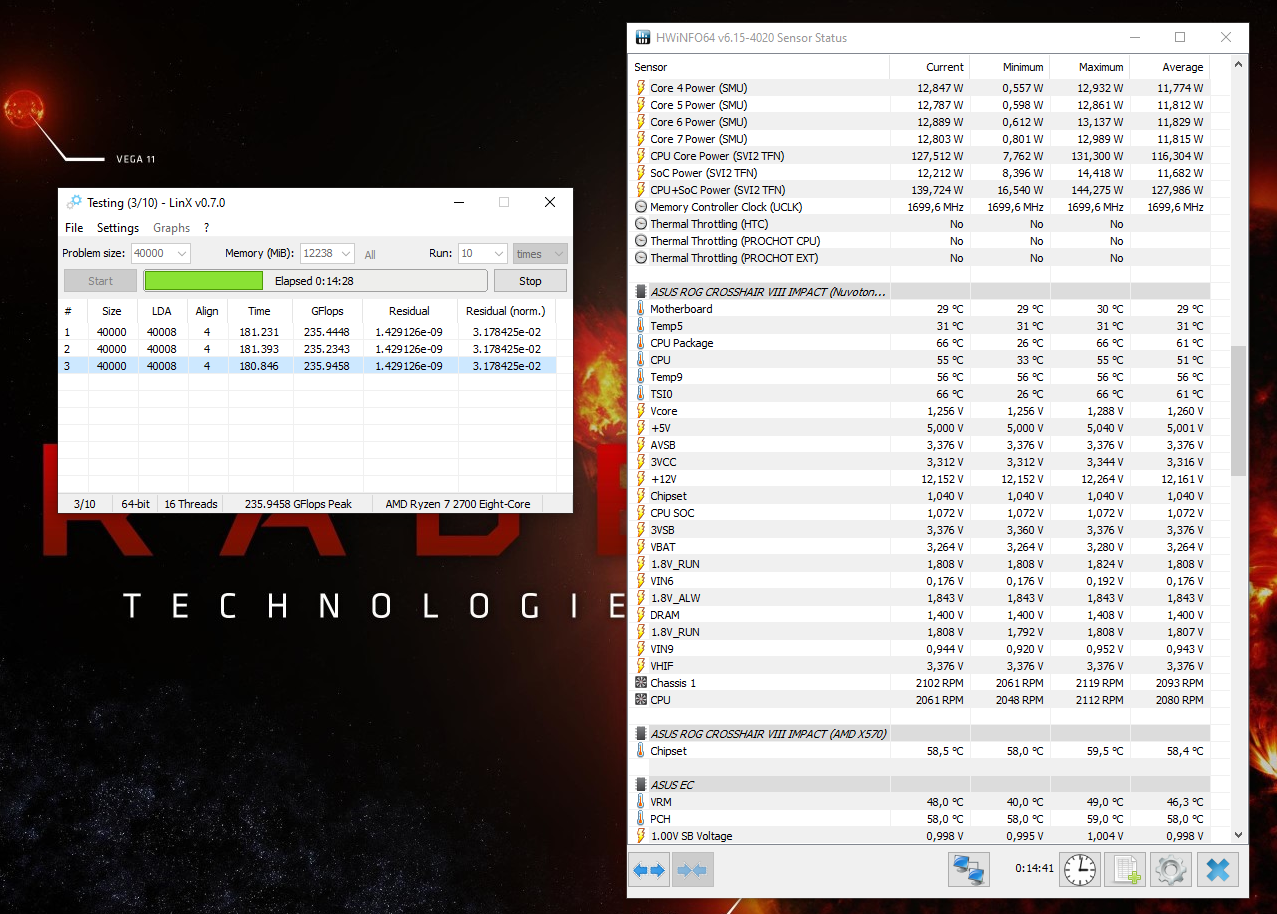Select the CPU Core Power (SVI2 TFN) row
This screenshot has height=914, width=1277.
click(919, 156)
